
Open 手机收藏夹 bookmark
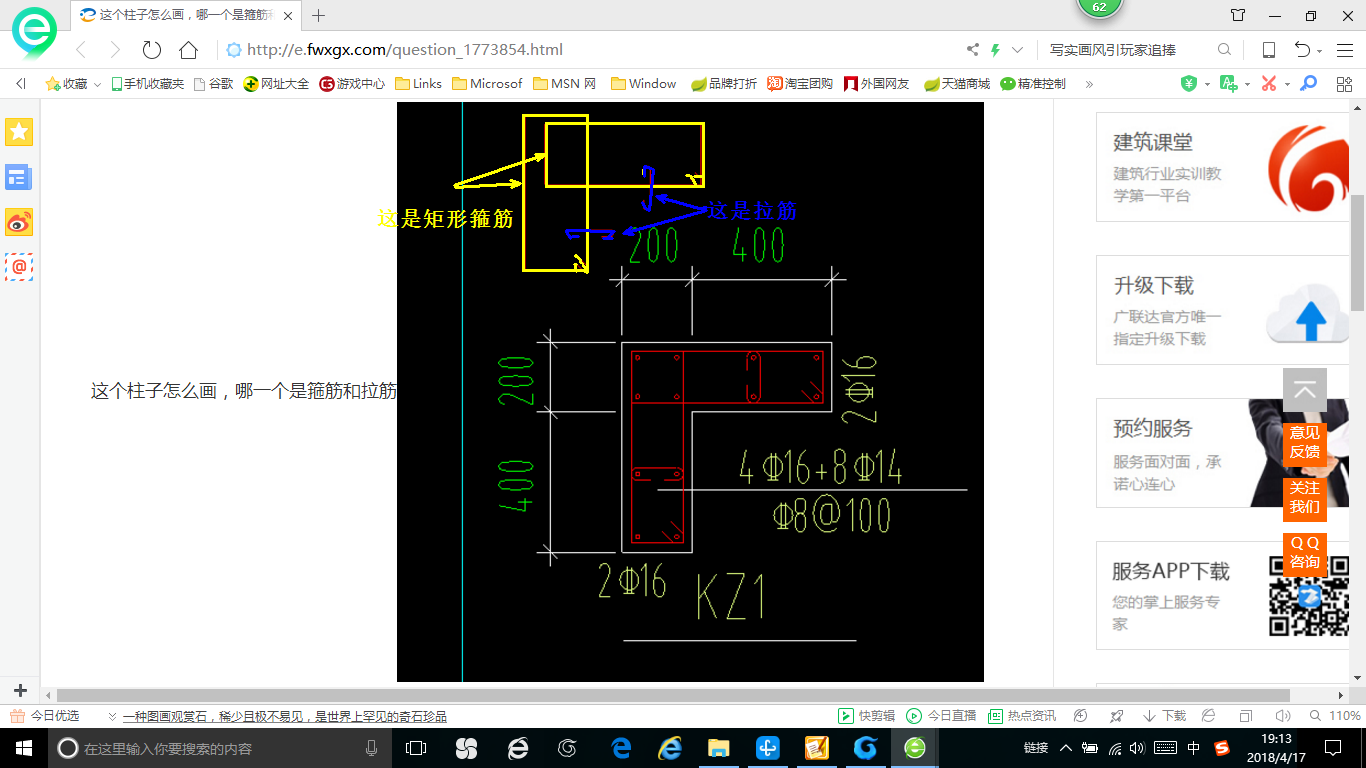click(x=147, y=84)
